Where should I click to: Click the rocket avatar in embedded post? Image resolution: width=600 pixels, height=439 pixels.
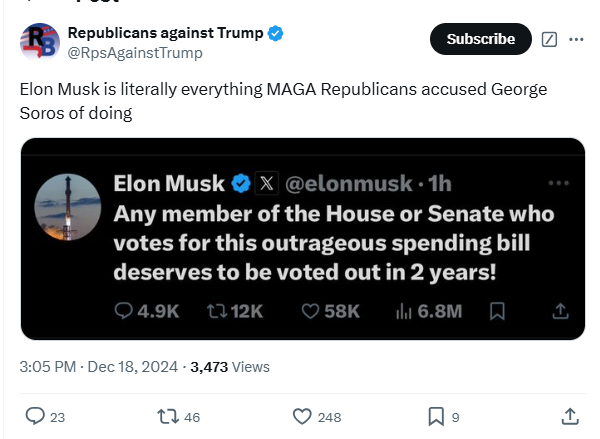(67, 206)
